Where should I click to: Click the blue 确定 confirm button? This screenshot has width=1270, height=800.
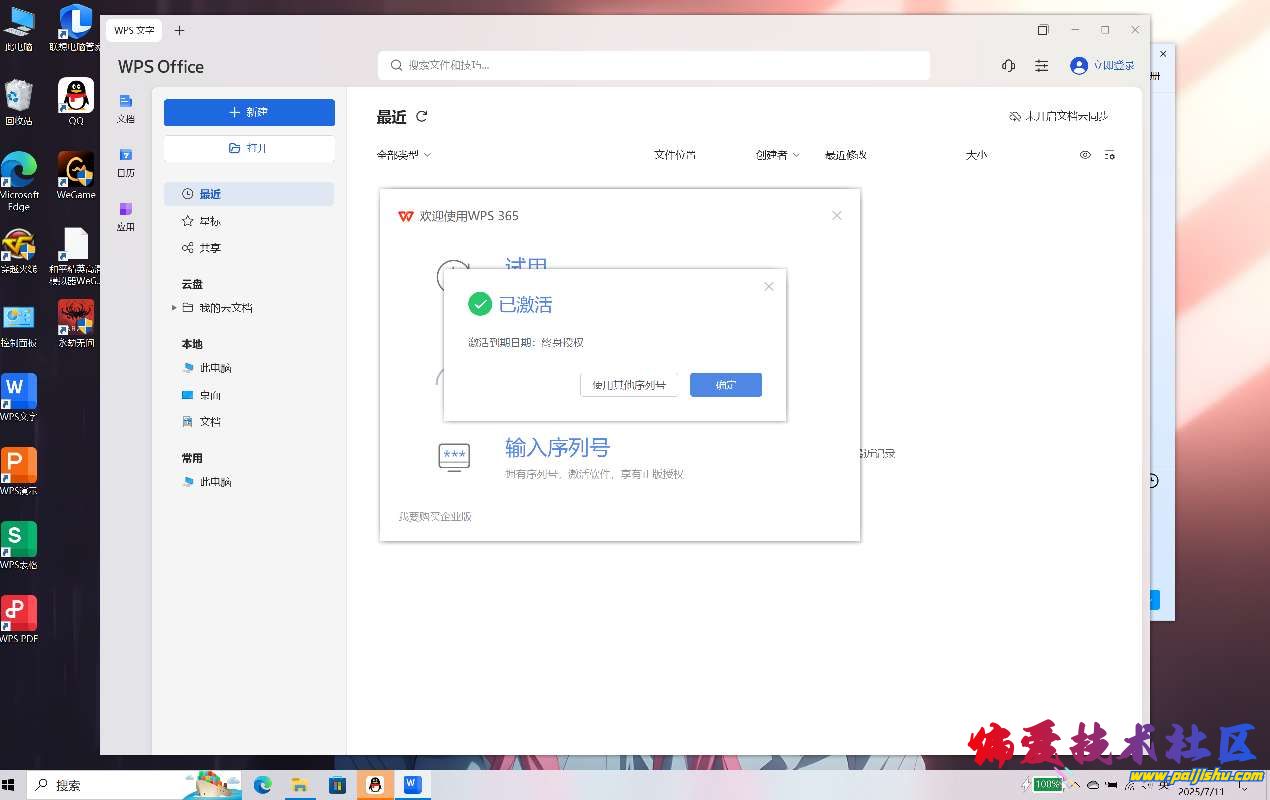(x=725, y=385)
